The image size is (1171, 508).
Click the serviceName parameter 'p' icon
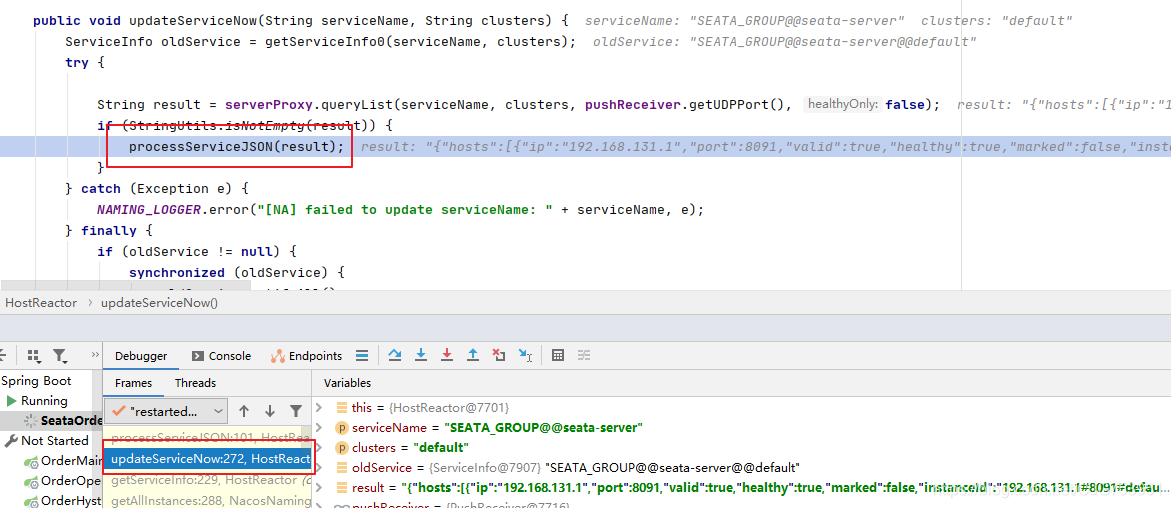pos(341,428)
